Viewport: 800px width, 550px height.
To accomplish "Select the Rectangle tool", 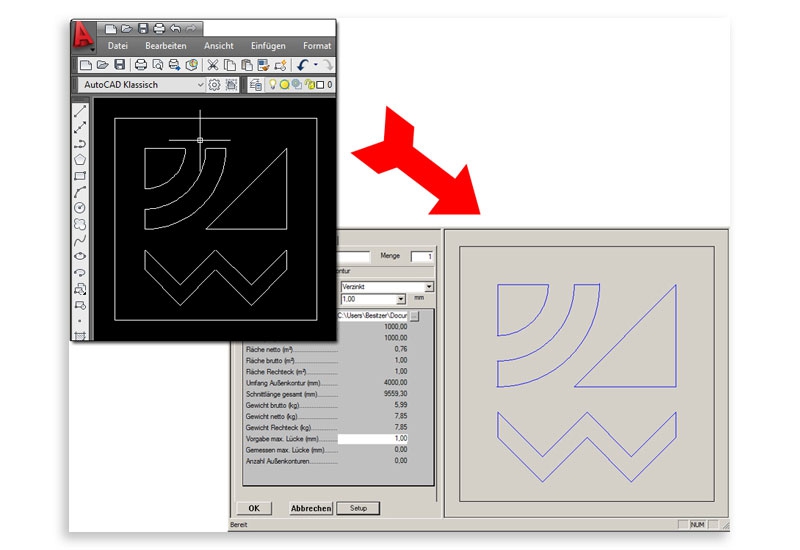I will pyautogui.click(x=80, y=176).
